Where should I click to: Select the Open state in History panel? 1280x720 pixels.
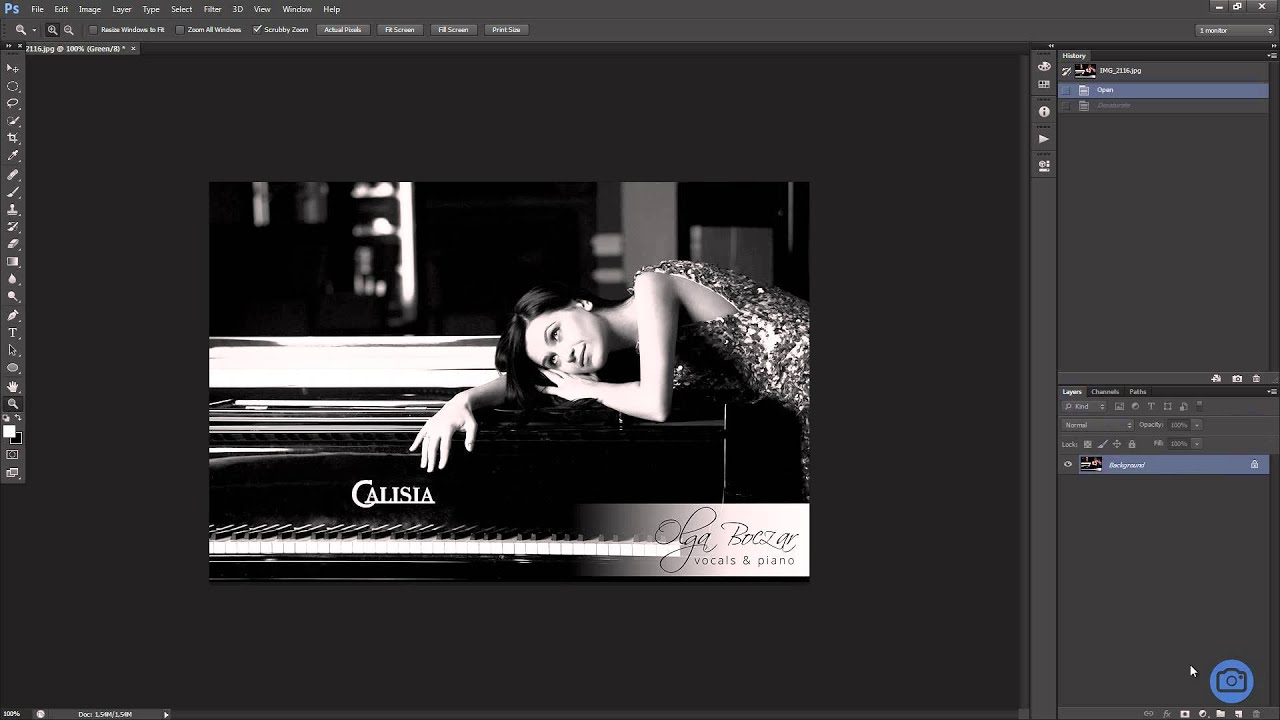coord(1163,90)
